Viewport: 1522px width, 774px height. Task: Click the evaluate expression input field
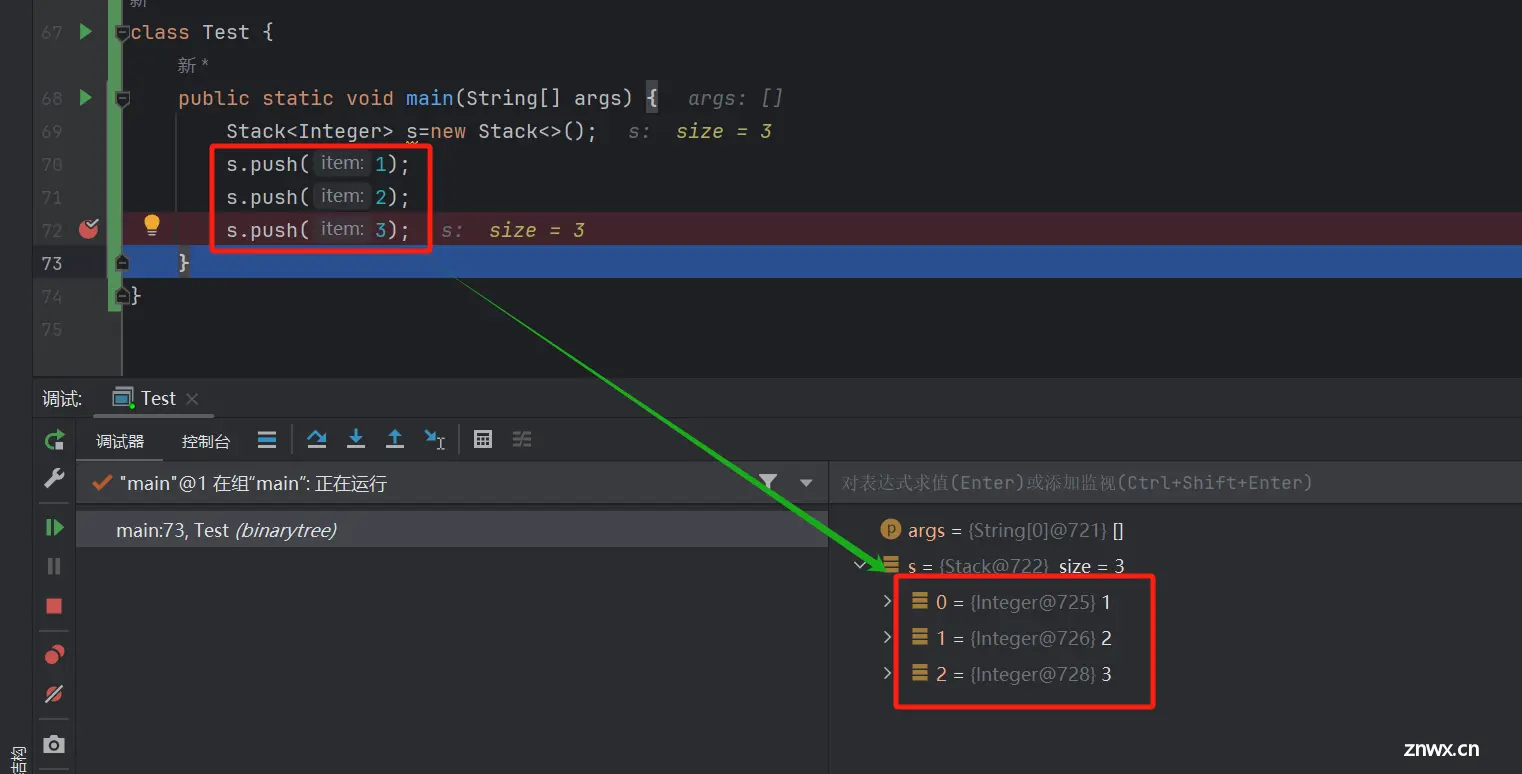1175,483
